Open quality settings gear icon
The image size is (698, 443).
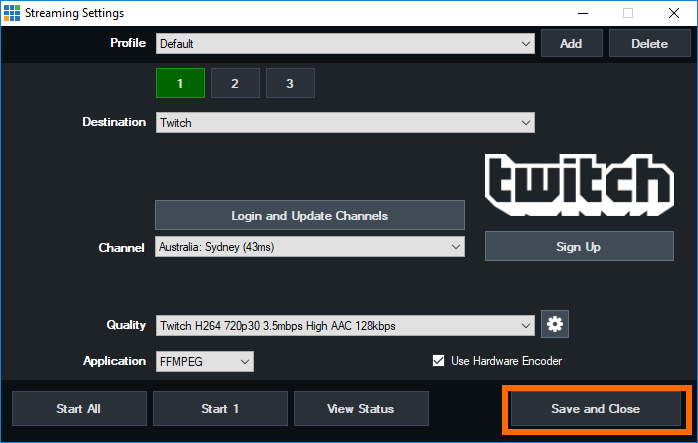[x=554, y=324]
